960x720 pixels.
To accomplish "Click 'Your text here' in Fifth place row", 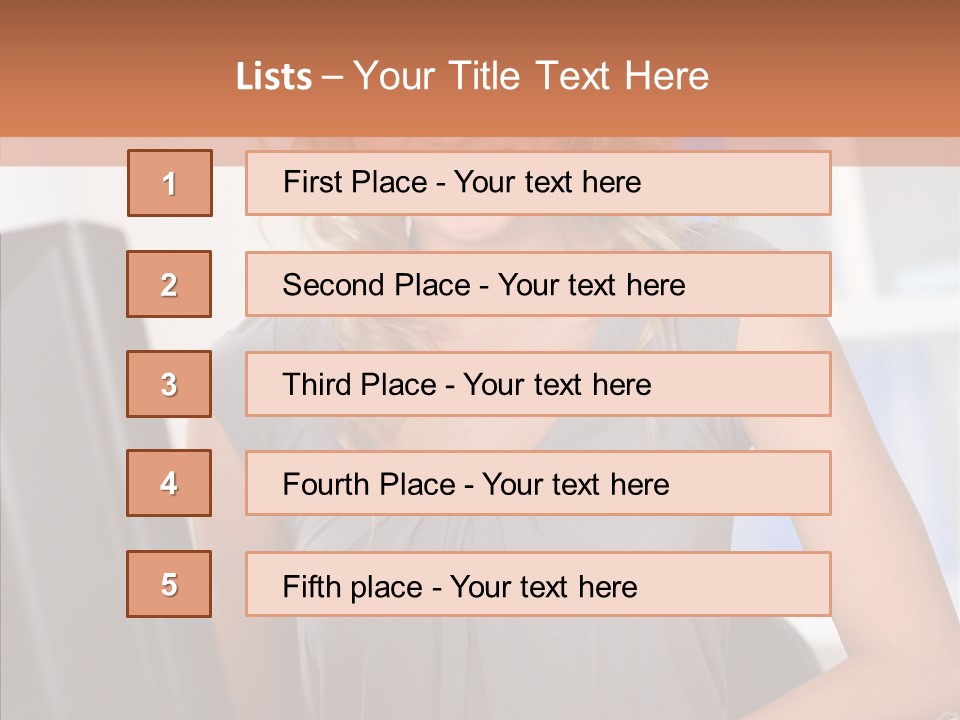I will click(x=544, y=587).
